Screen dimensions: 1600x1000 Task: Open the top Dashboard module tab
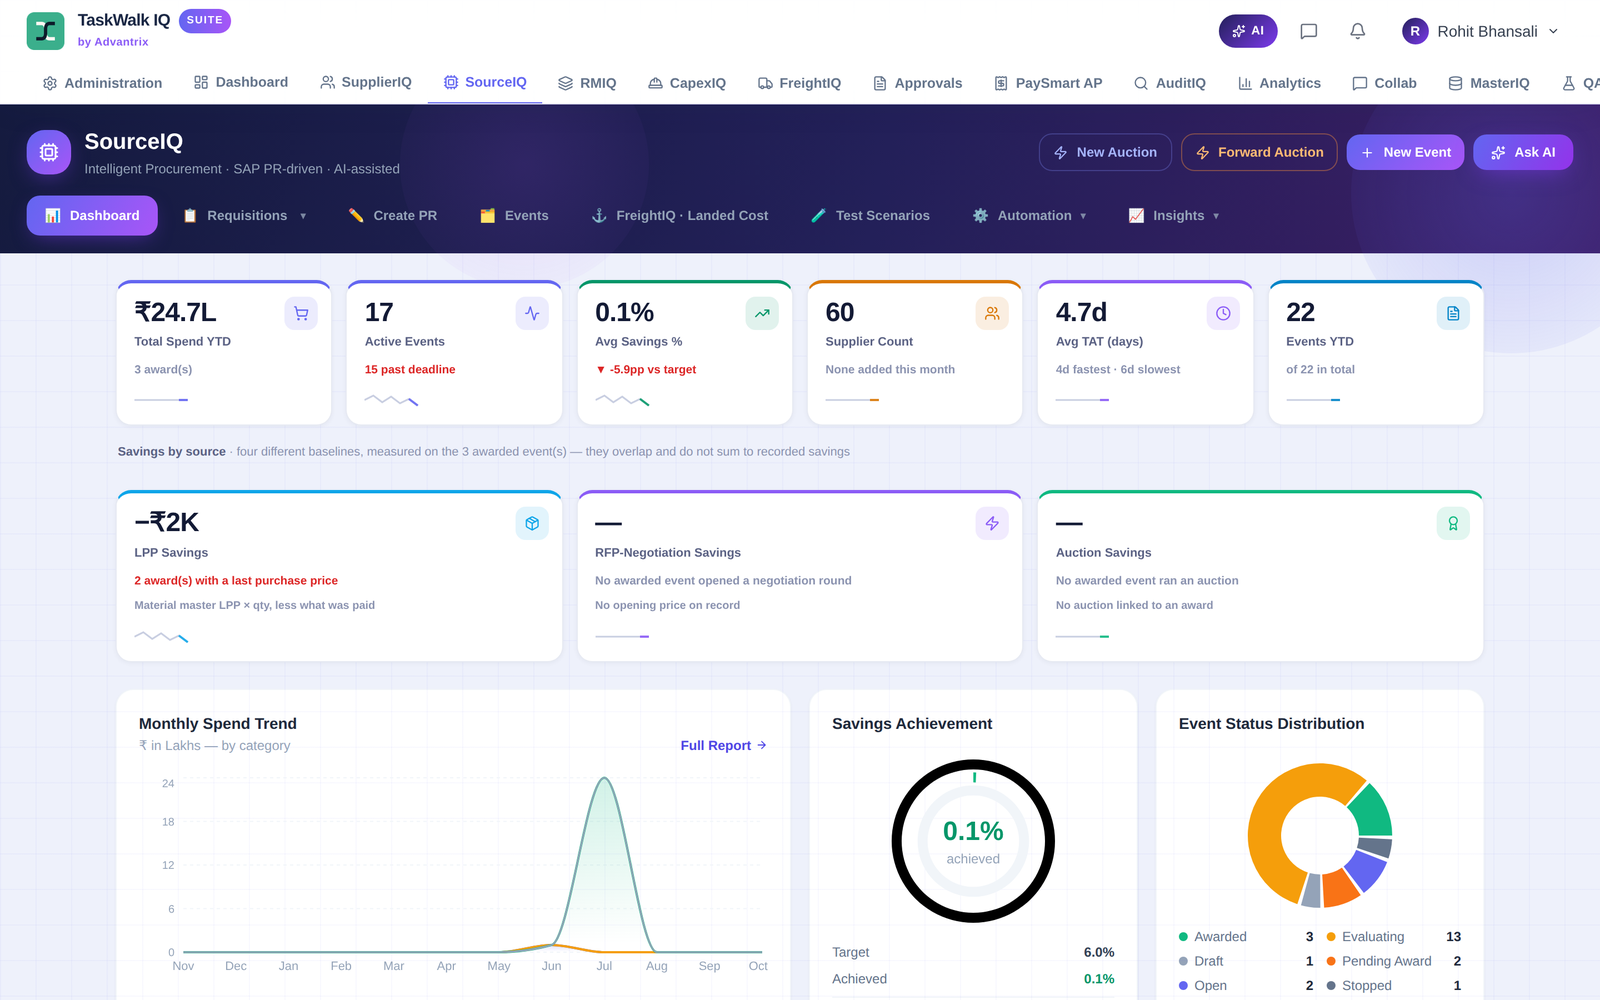click(x=241, y=83)
